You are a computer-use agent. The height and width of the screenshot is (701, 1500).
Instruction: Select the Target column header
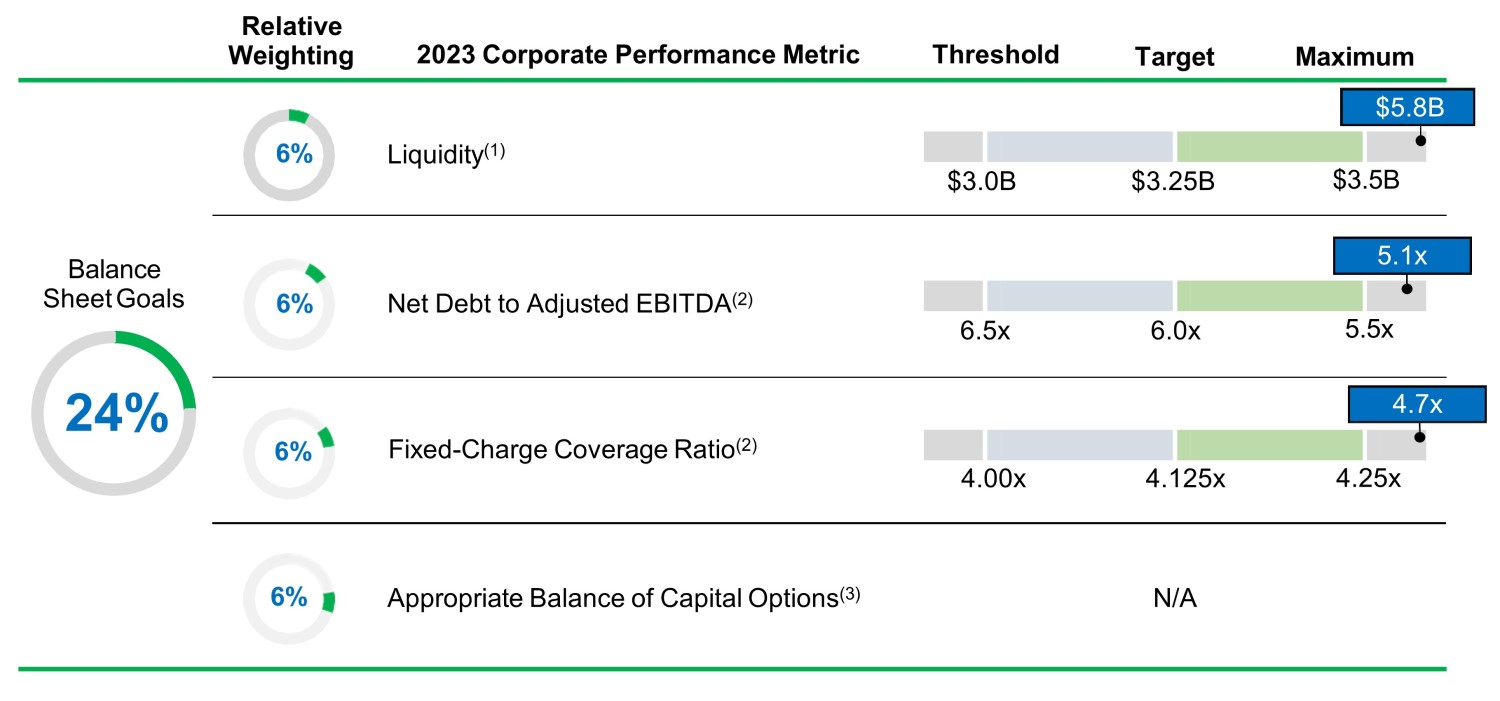tap(1174, 57)
